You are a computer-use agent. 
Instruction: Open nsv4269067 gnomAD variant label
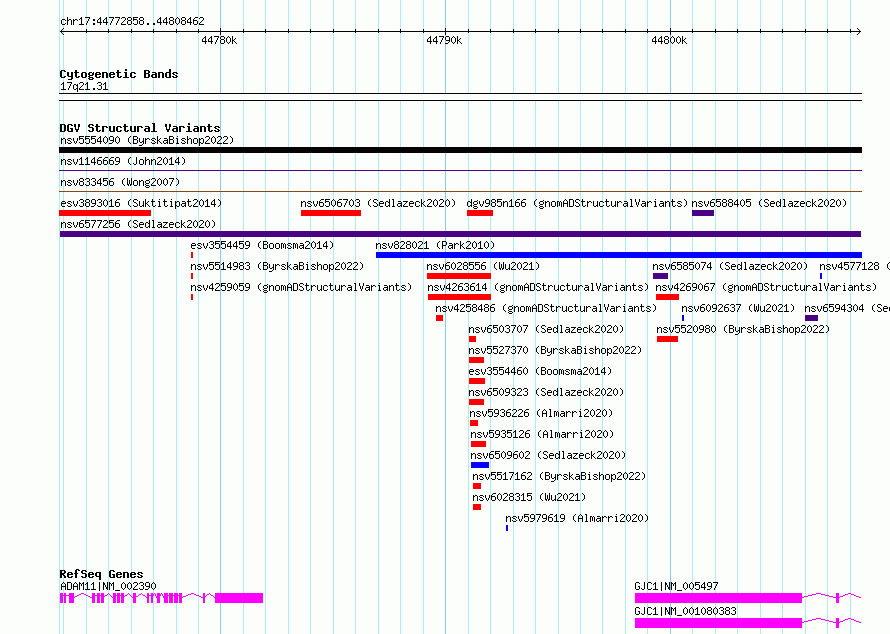pyautogui.click(x=766, y=287)
